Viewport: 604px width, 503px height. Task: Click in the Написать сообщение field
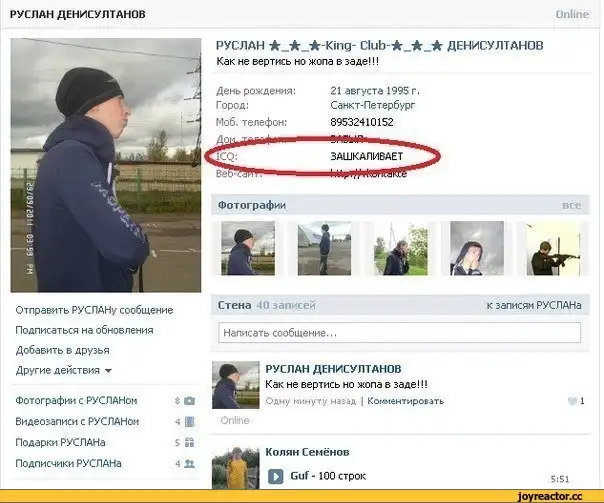(x=400, y=333)
